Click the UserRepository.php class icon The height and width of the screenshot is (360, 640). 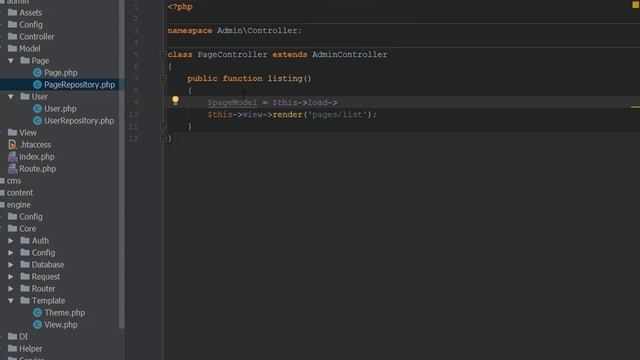tap(38, 121)
